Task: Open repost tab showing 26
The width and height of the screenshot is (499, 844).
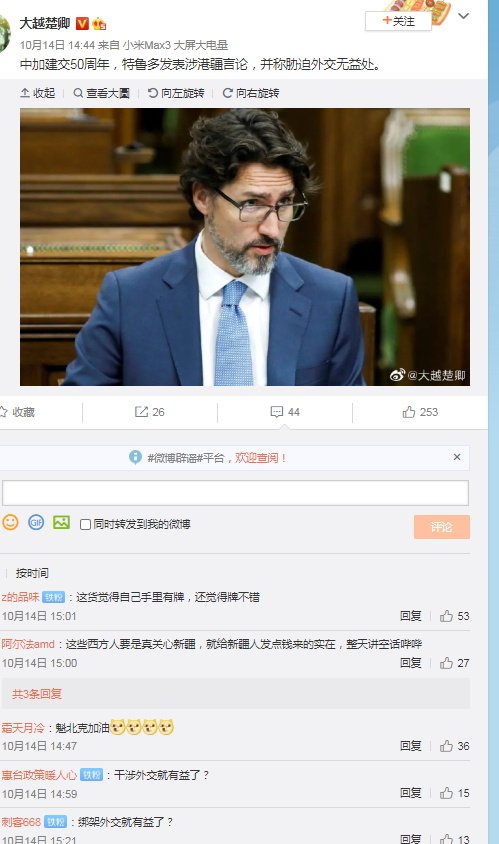Action: coord(150,412)
